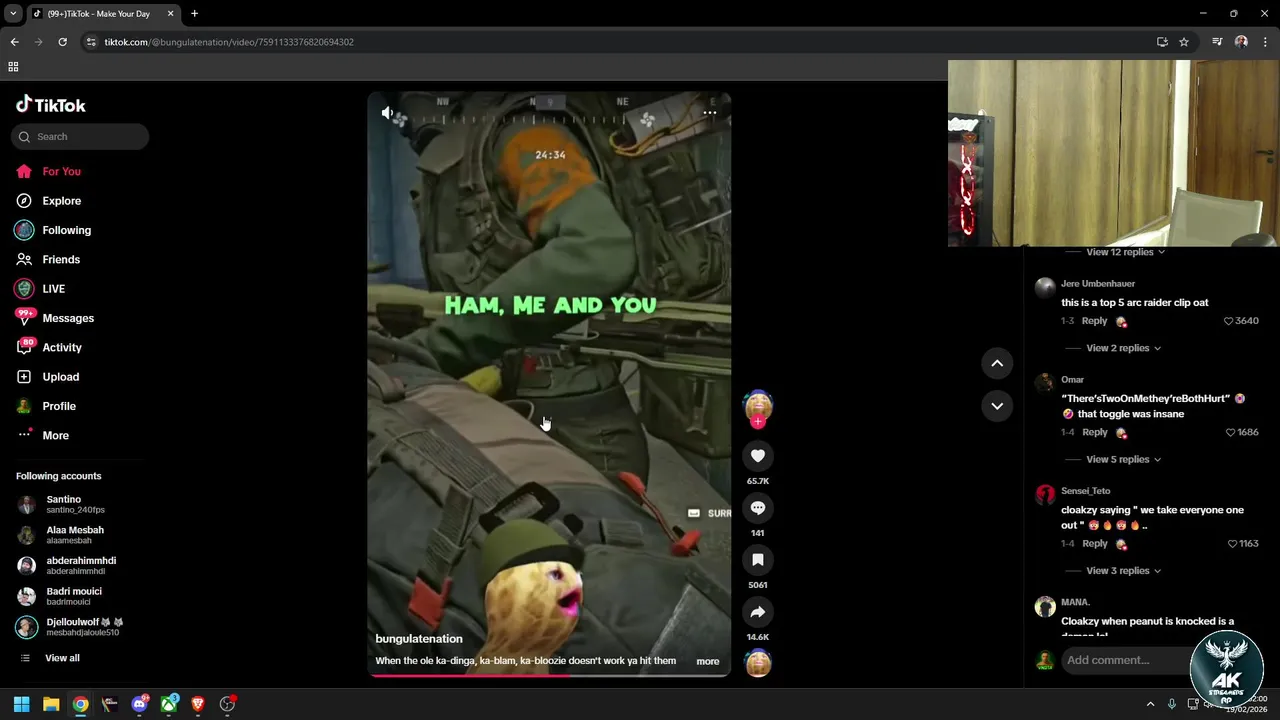Open Badri mouici's followed account
1280x720 pixels.
click(x=75, y=596)
